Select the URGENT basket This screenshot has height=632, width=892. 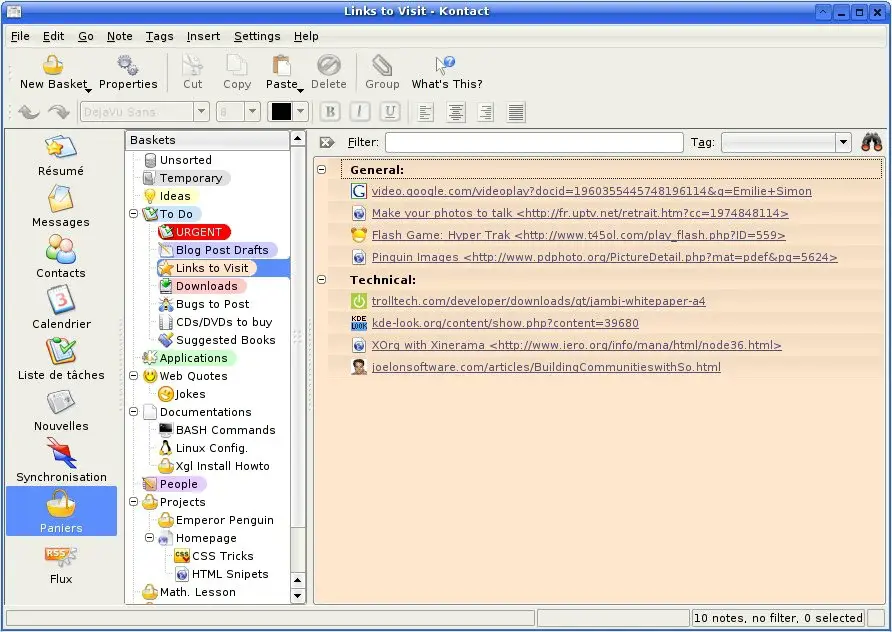tap(194, 232)
